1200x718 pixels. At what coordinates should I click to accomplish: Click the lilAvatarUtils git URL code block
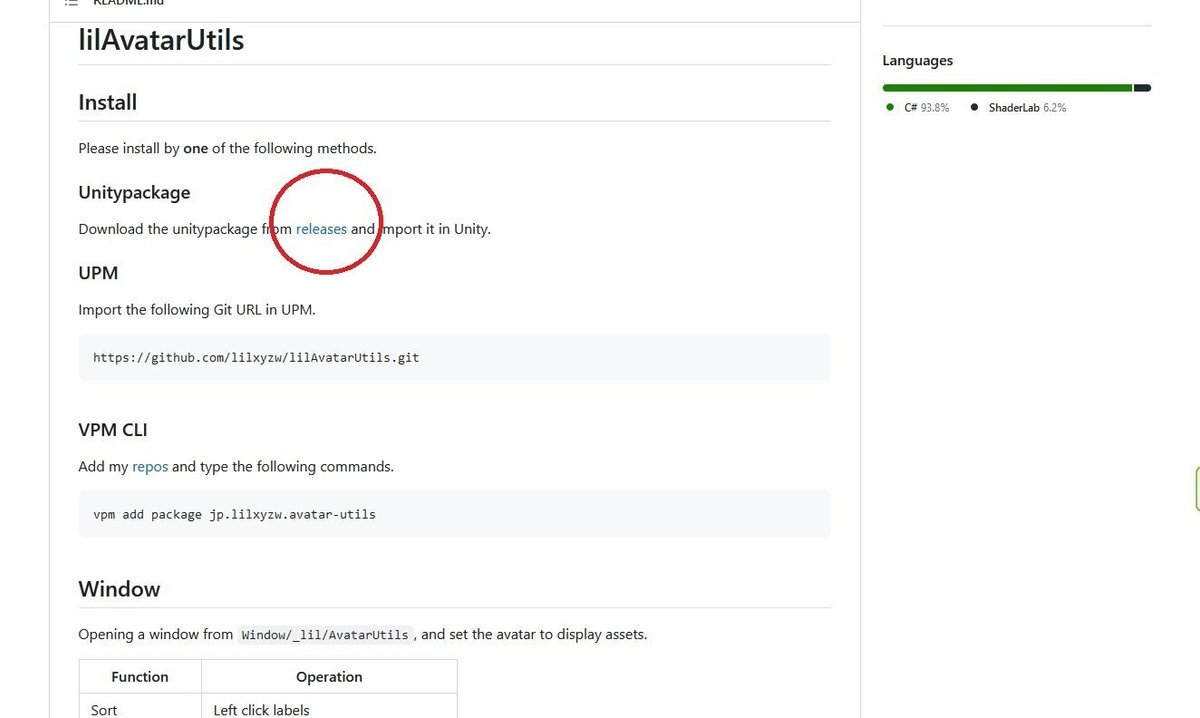pos(455,357)
